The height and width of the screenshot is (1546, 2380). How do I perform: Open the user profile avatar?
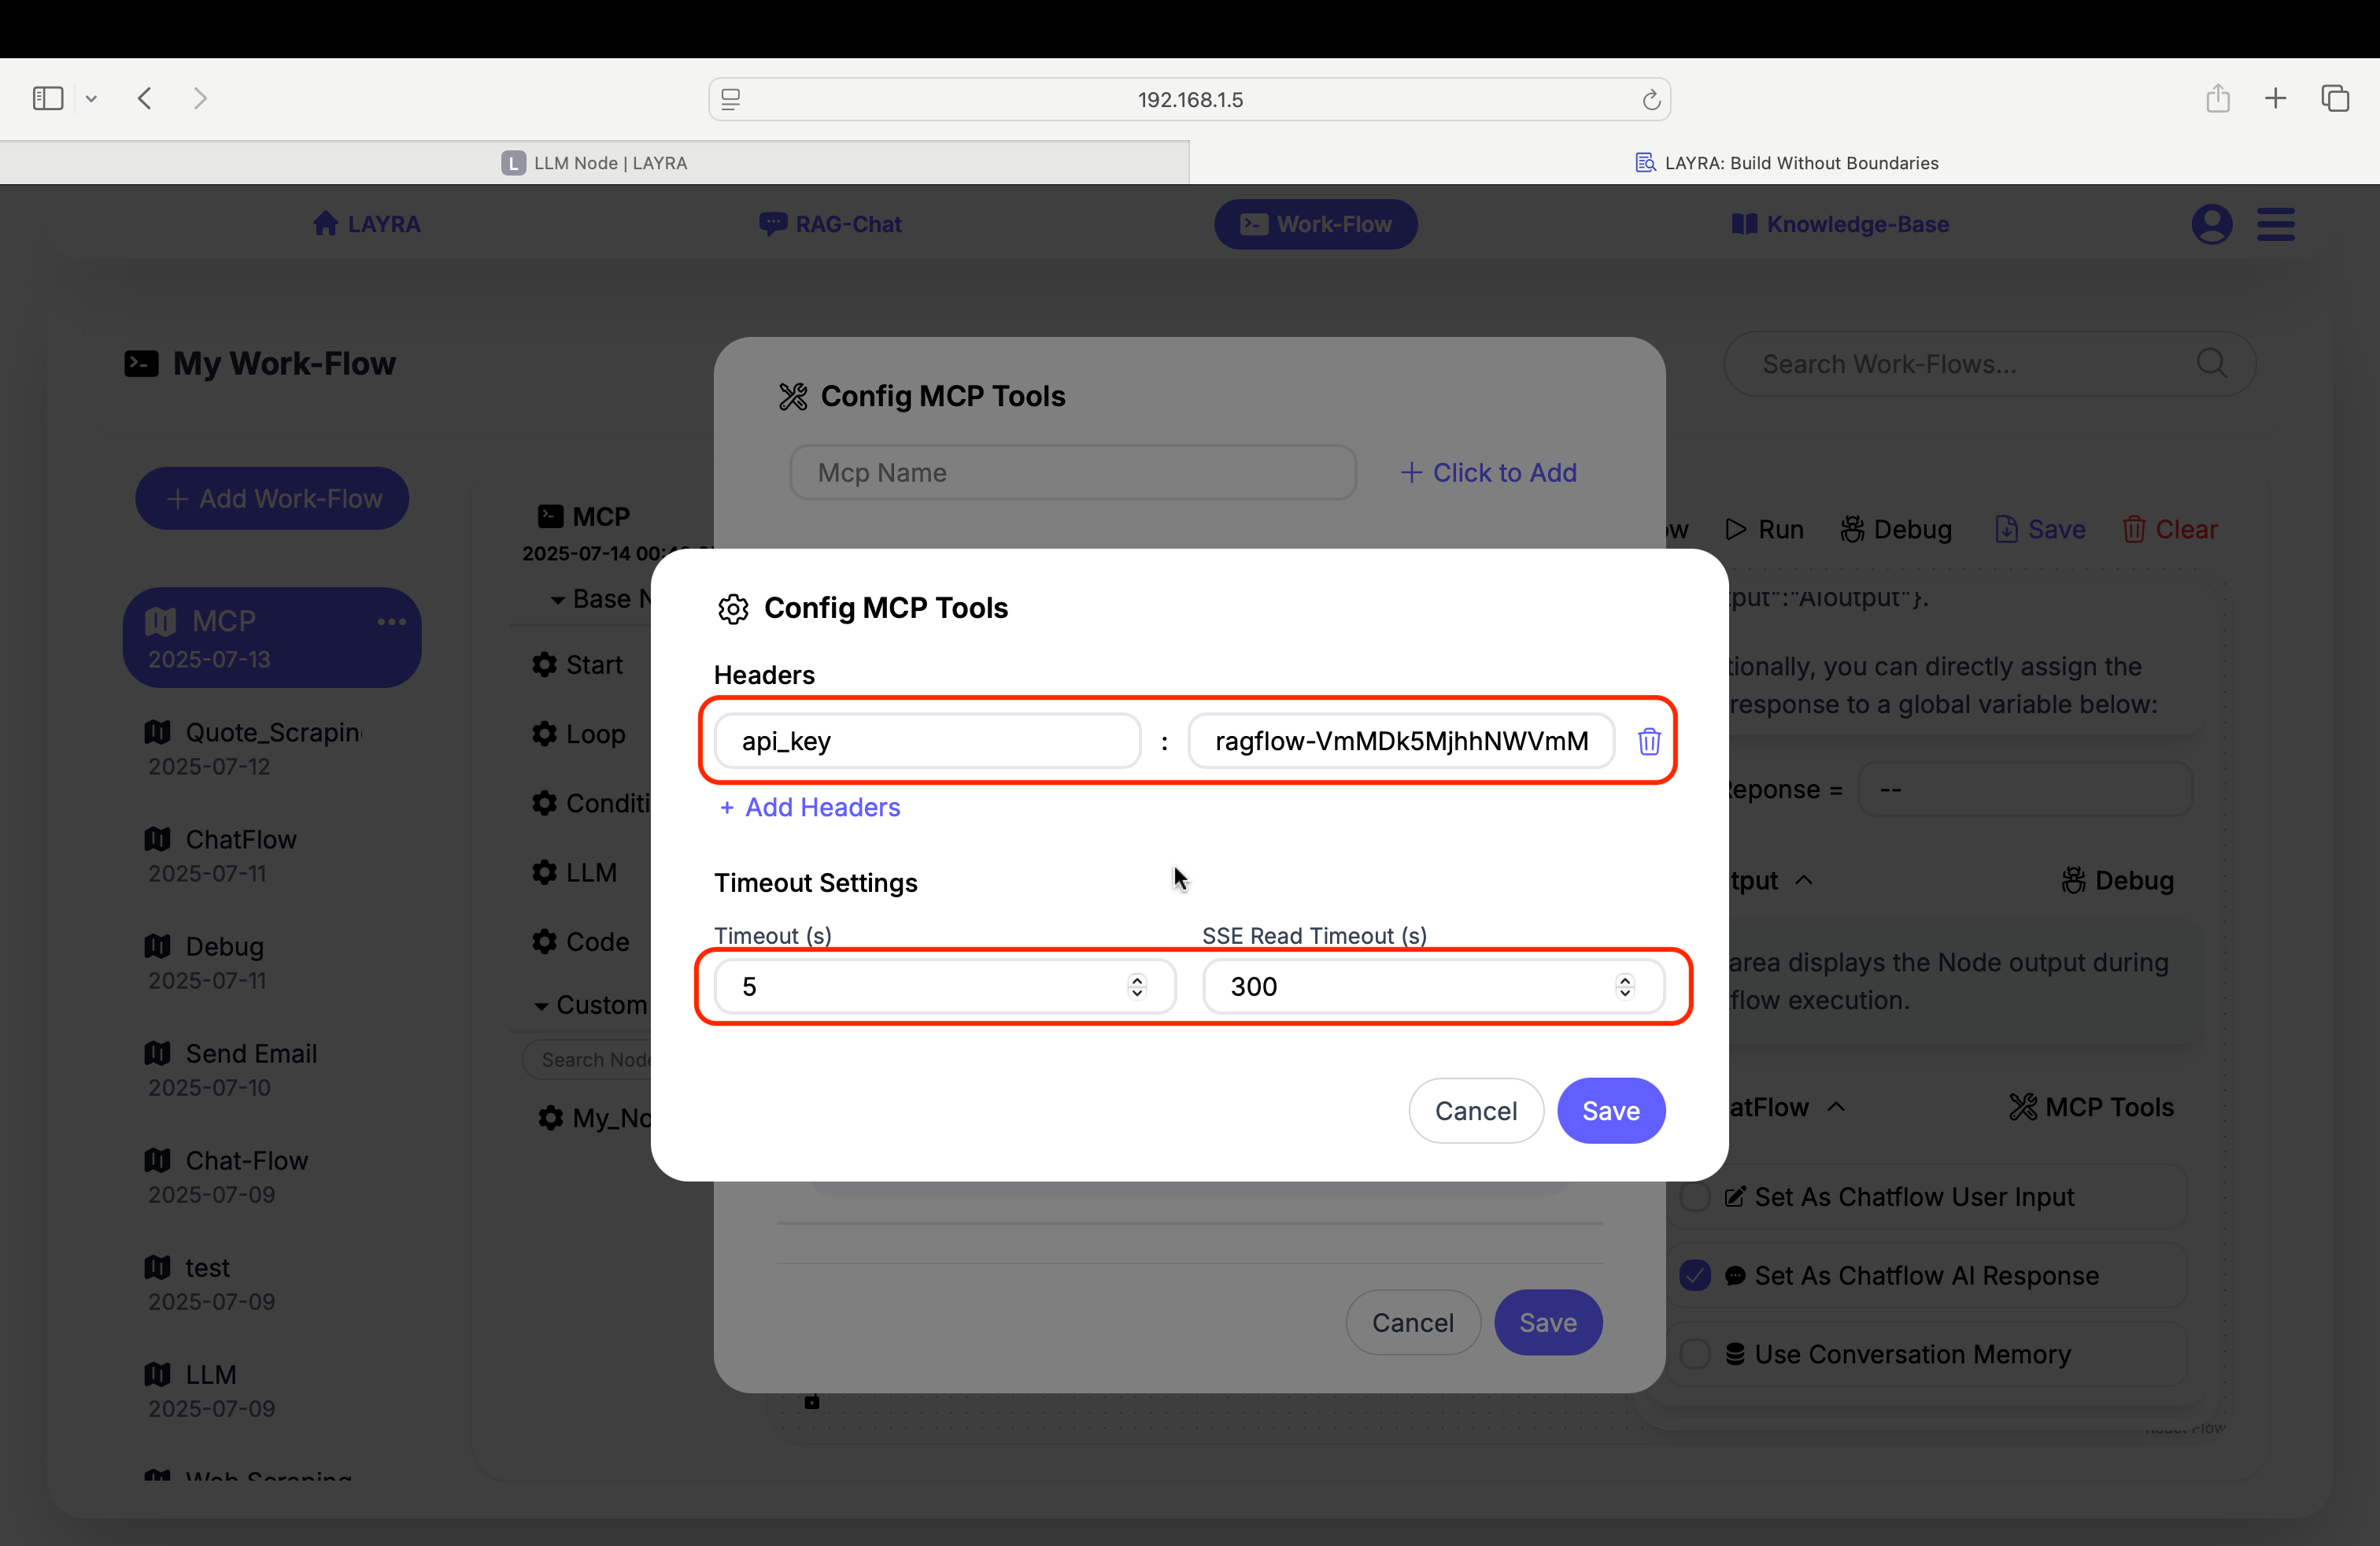2212,224
